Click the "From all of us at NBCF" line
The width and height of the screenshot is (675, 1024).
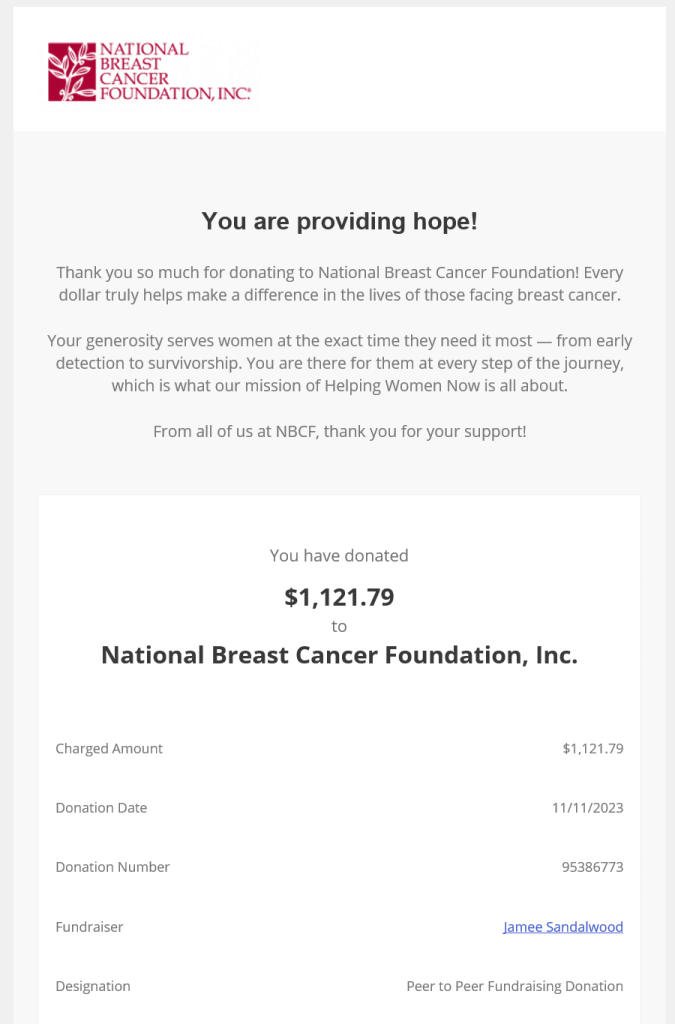coord(339,432)
